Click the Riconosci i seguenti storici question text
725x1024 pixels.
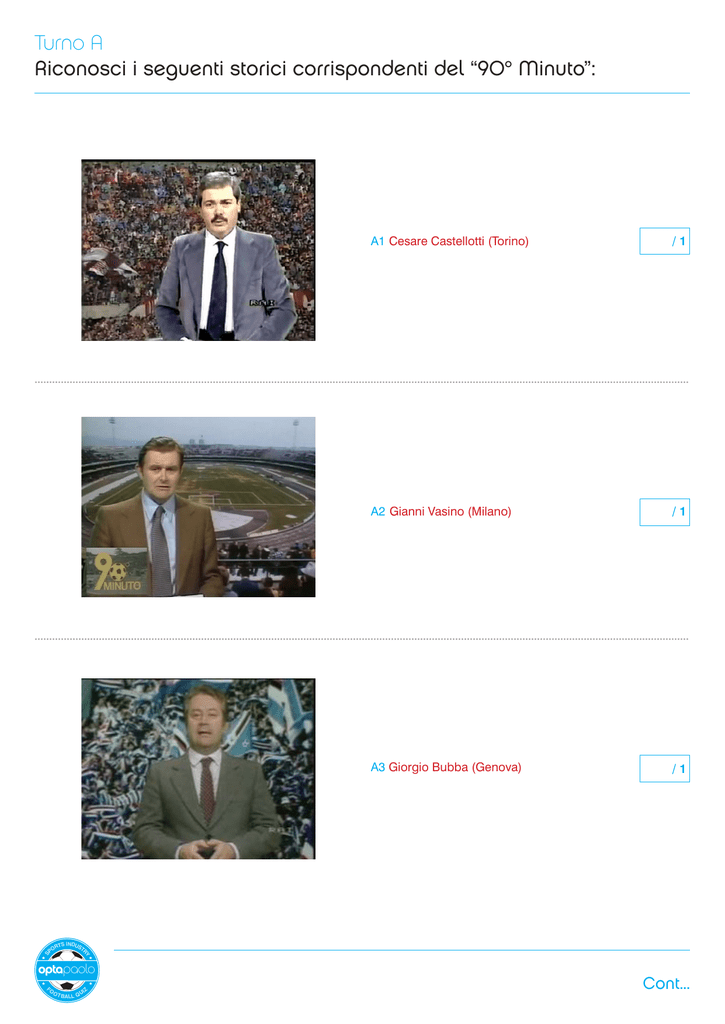coord(315,69)
